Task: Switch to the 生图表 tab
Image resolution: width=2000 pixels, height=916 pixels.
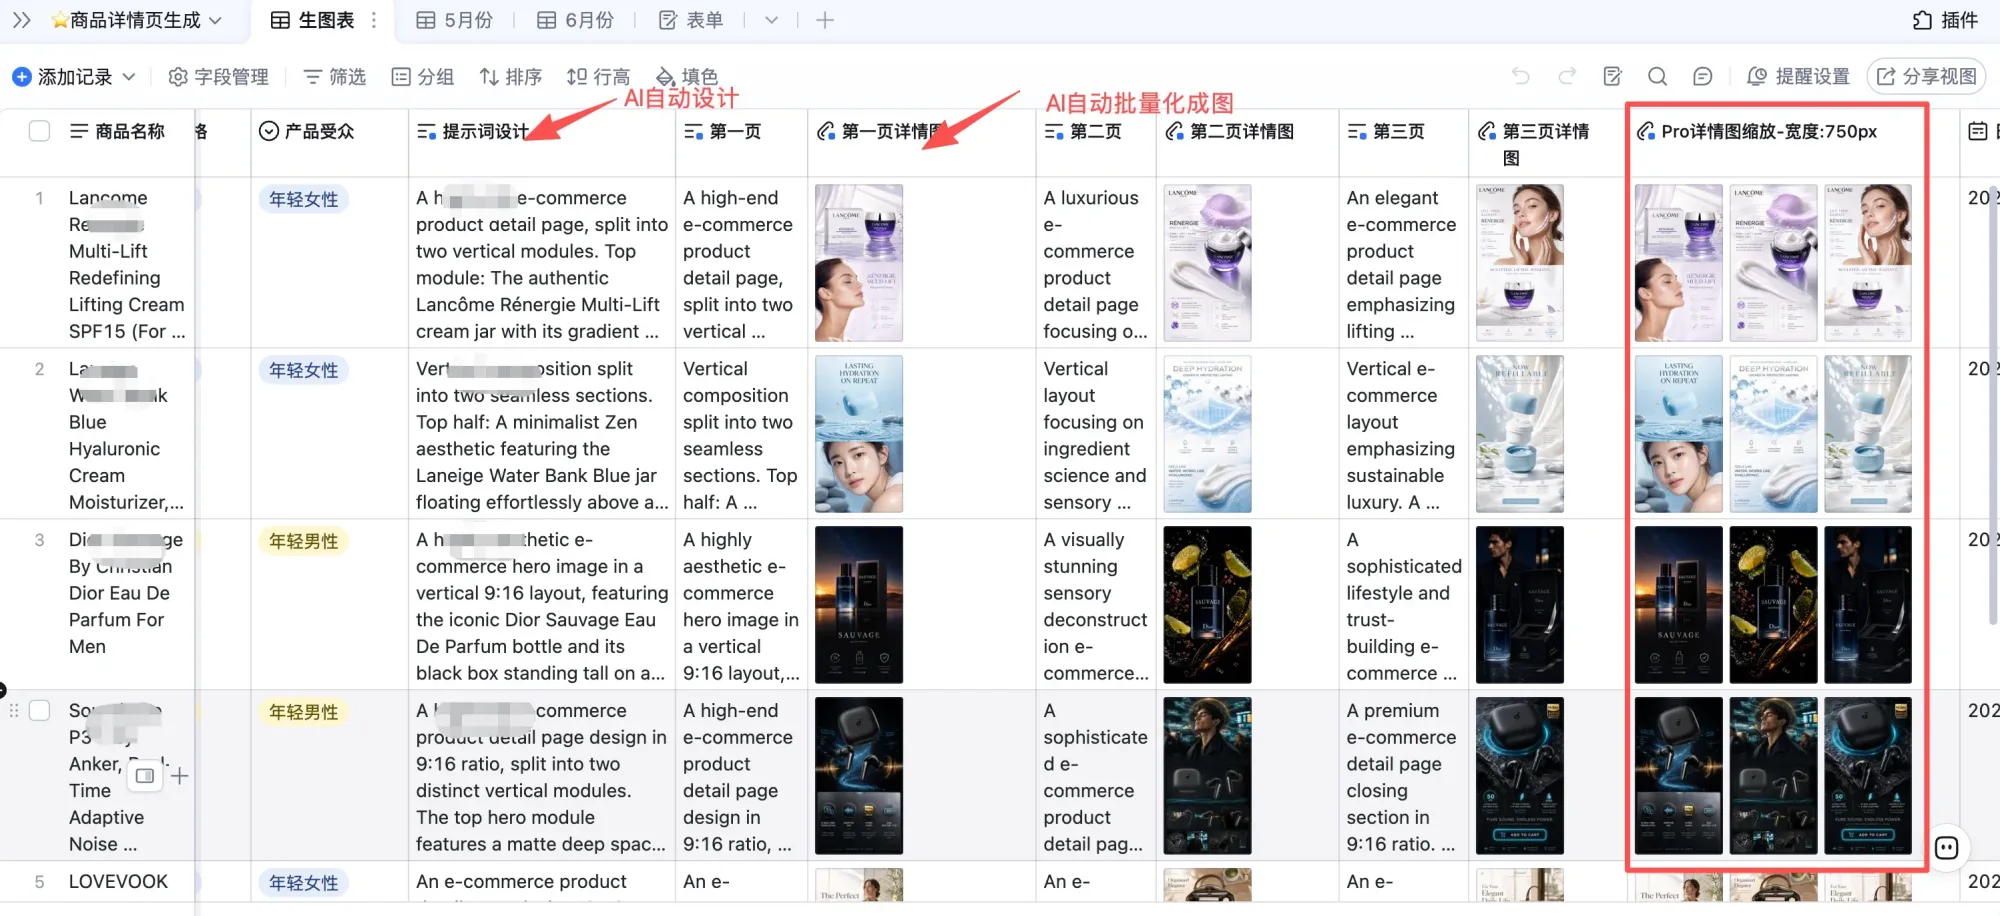Action: click(313, 20)
